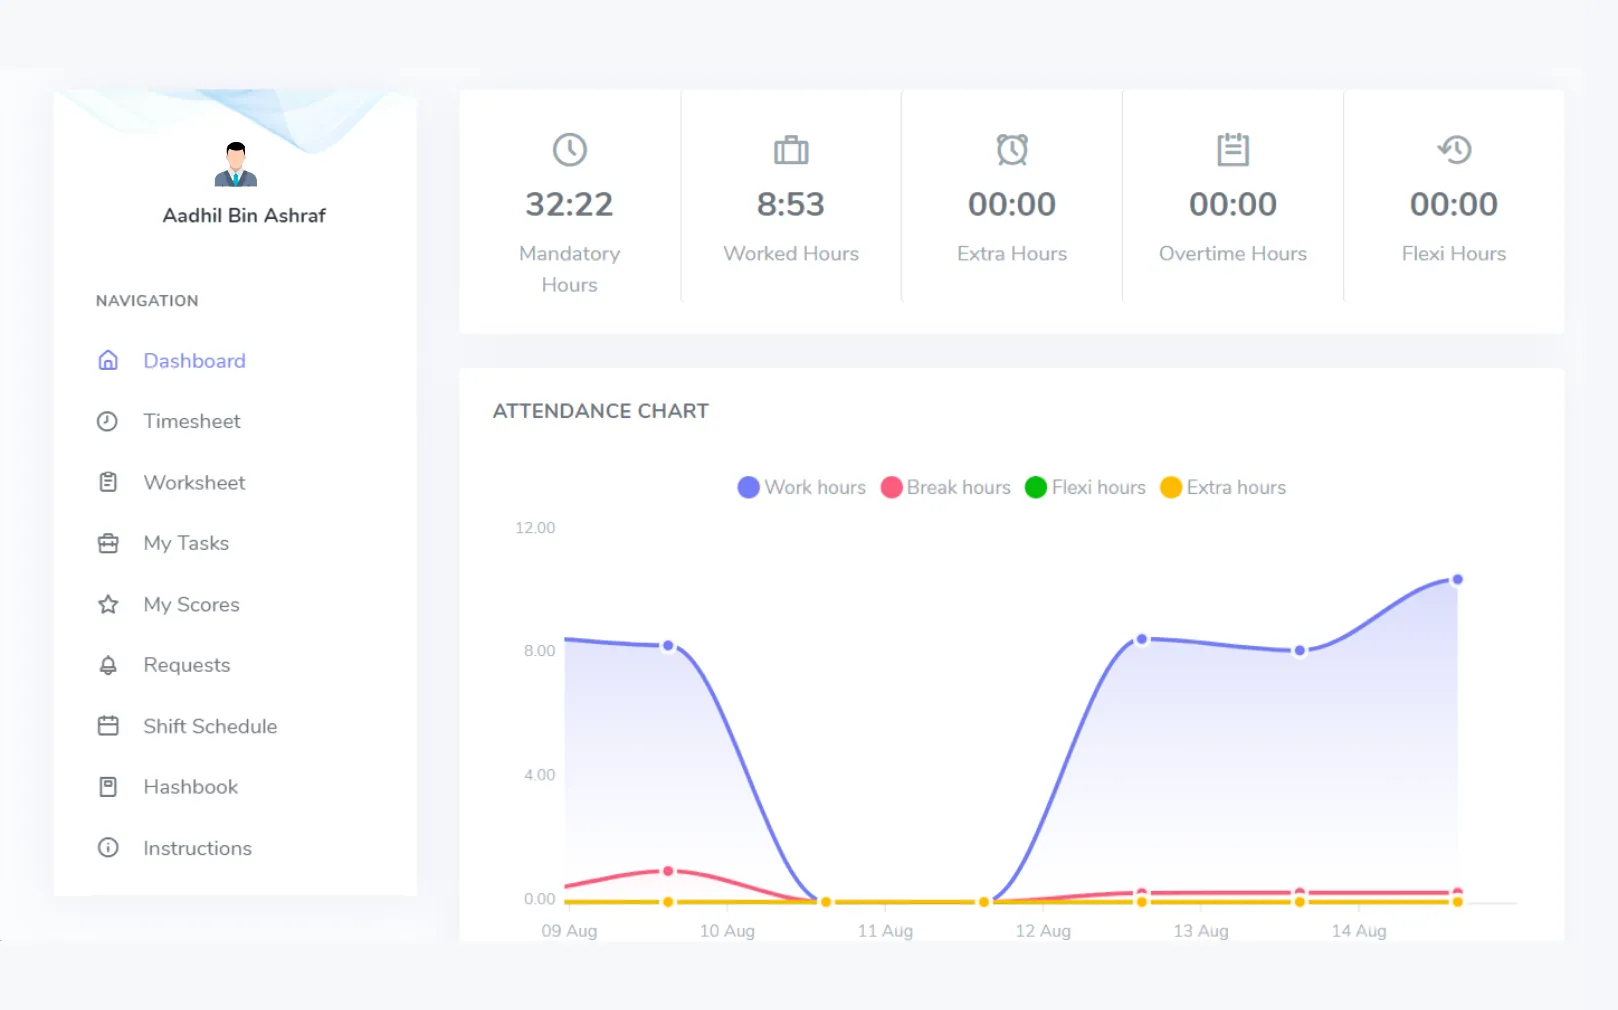
Task: Click the yellow Extra hours legend dot
Action: [x=1171, y=487]
